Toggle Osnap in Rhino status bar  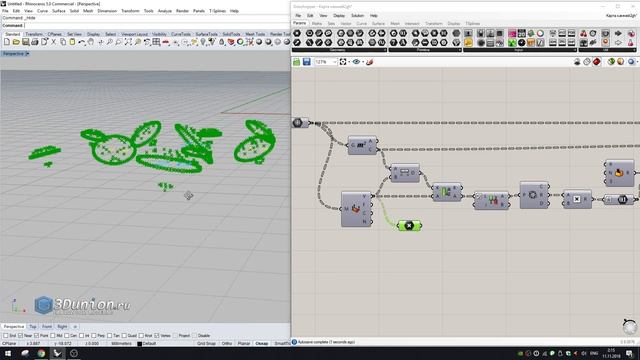click(262, 343)
